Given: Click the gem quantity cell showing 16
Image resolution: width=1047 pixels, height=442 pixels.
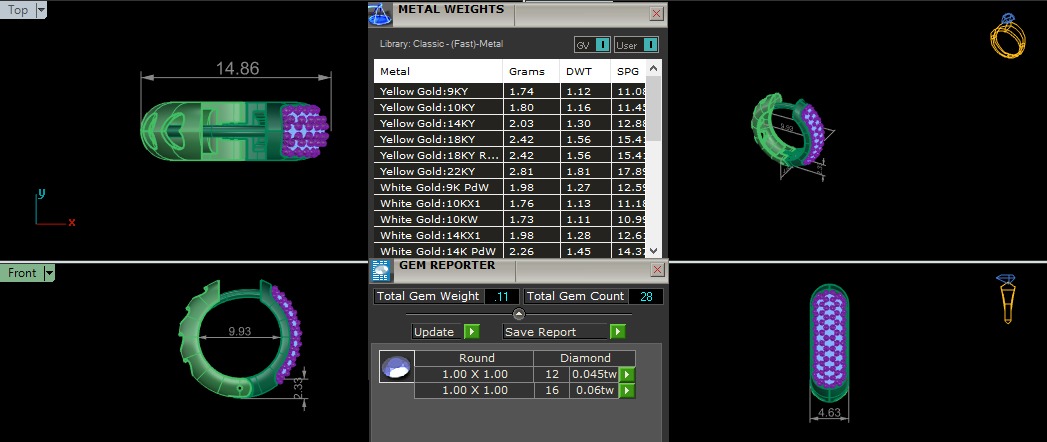Looking at the screenshot, I should (x=552, y=391).
